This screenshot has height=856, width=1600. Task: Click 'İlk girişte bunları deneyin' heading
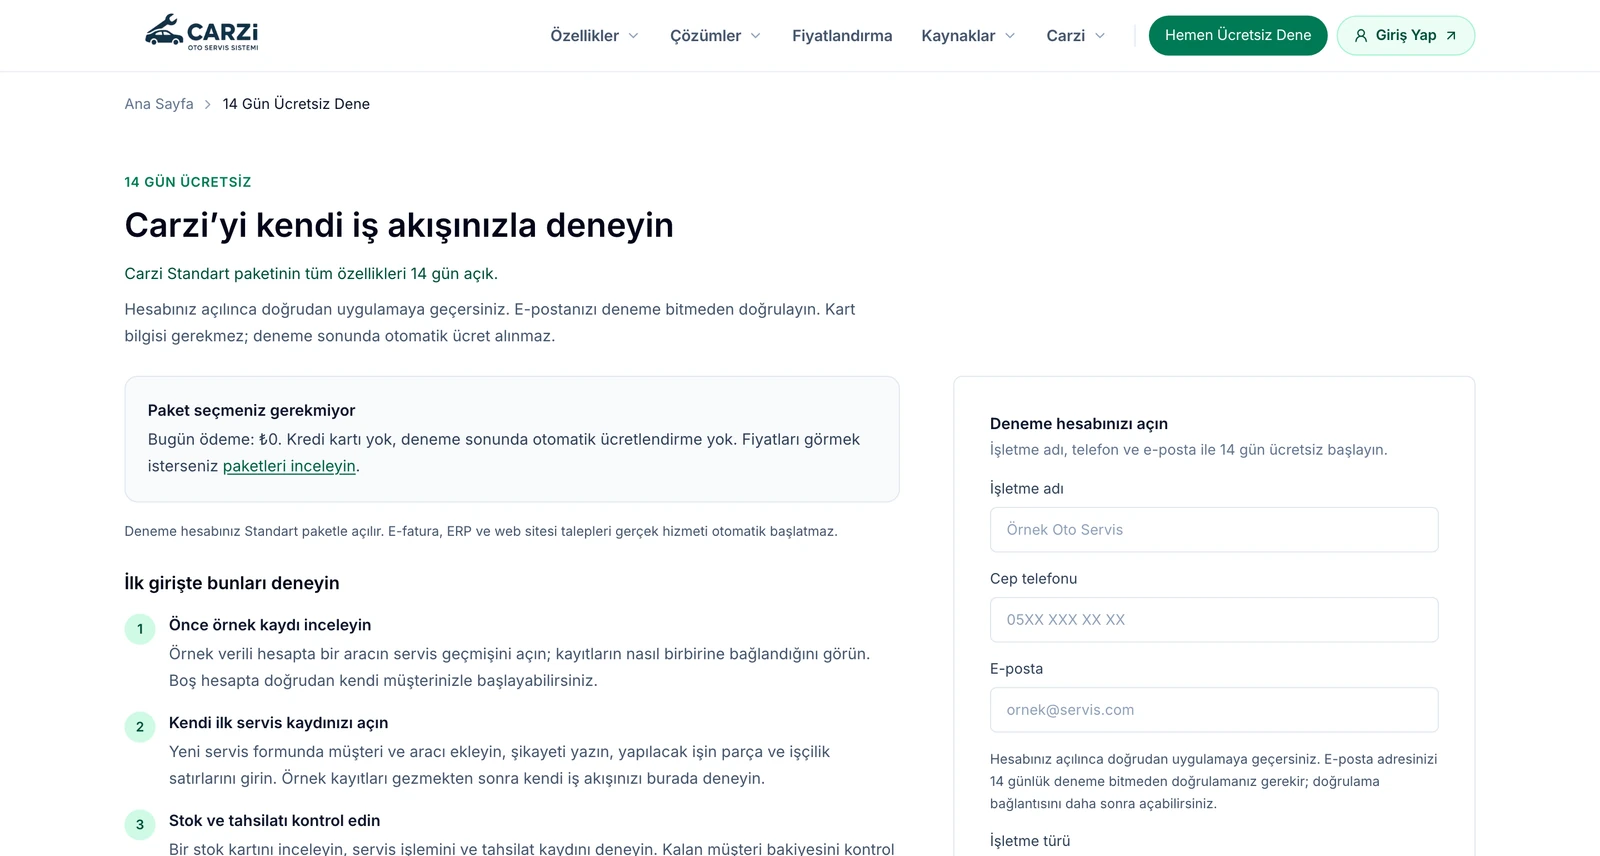click(x=232, y=583)
